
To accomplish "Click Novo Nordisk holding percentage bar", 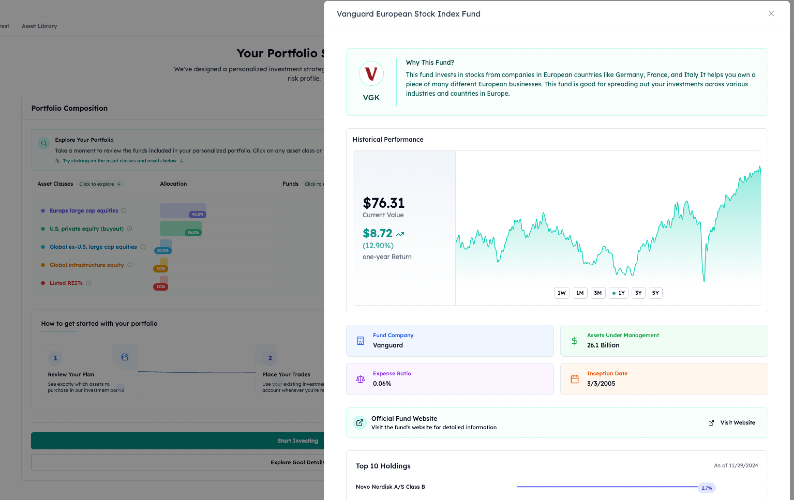I will 616,487.
